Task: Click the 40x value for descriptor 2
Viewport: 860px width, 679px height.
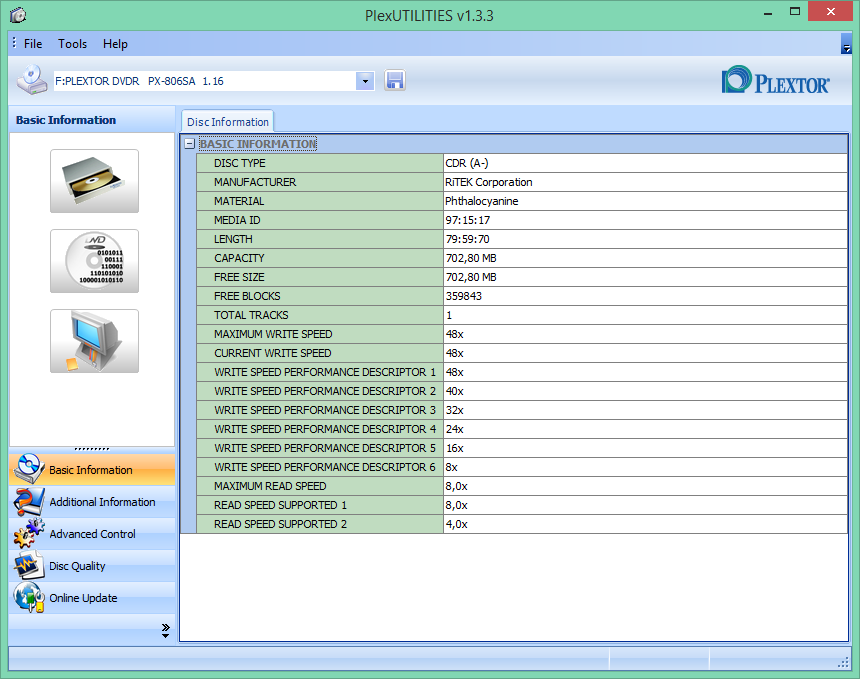Action: pyautogui.click(x=455, y=391)
